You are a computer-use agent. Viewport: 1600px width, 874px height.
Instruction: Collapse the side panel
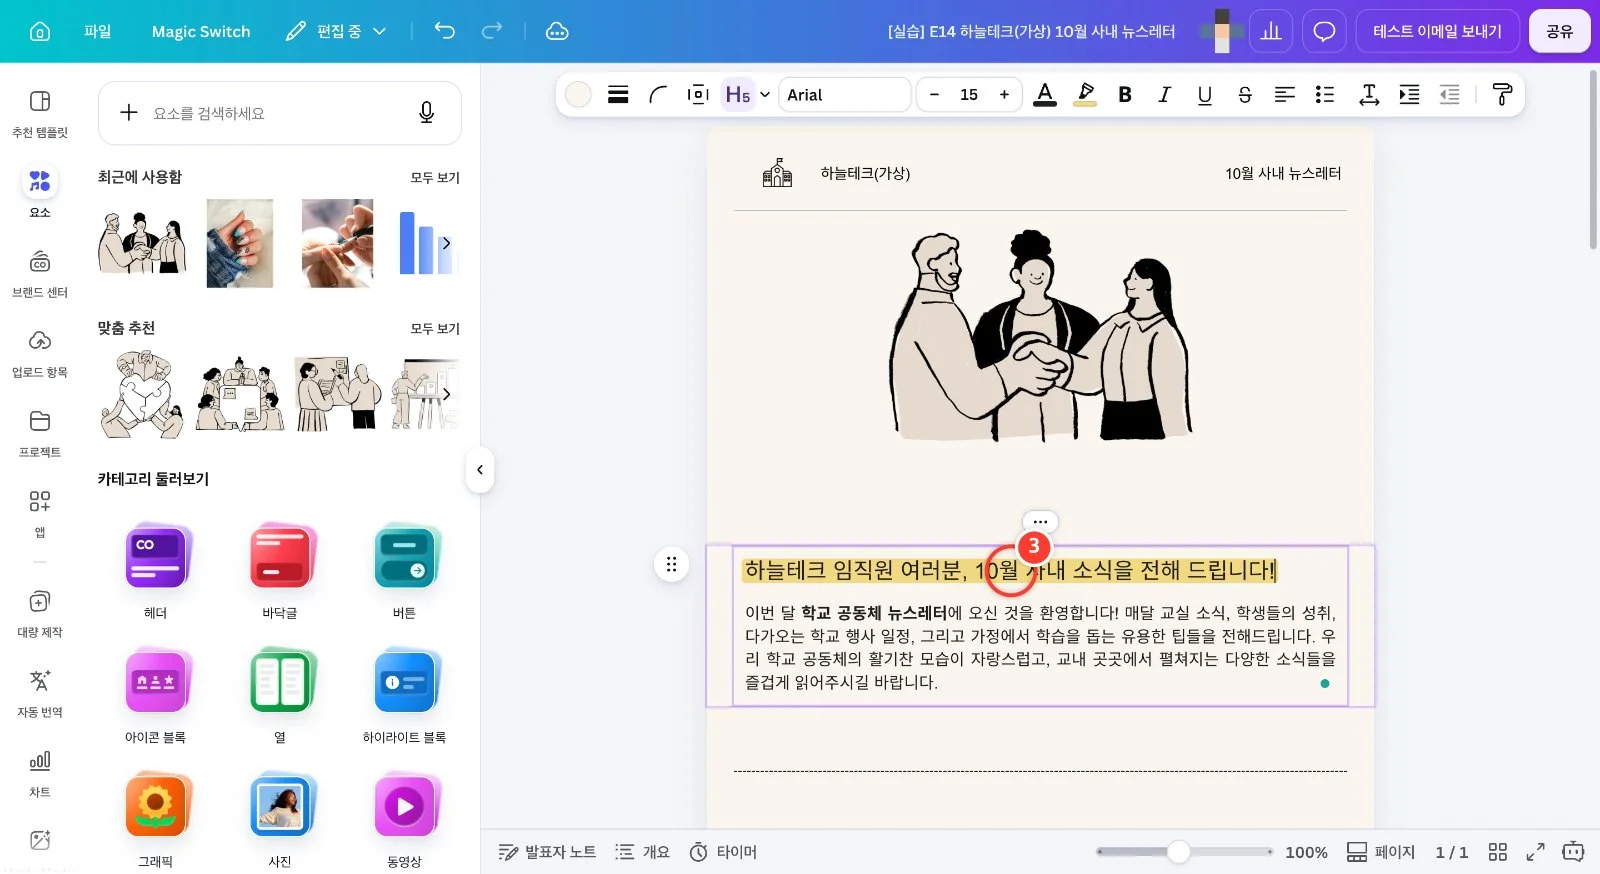480,469
